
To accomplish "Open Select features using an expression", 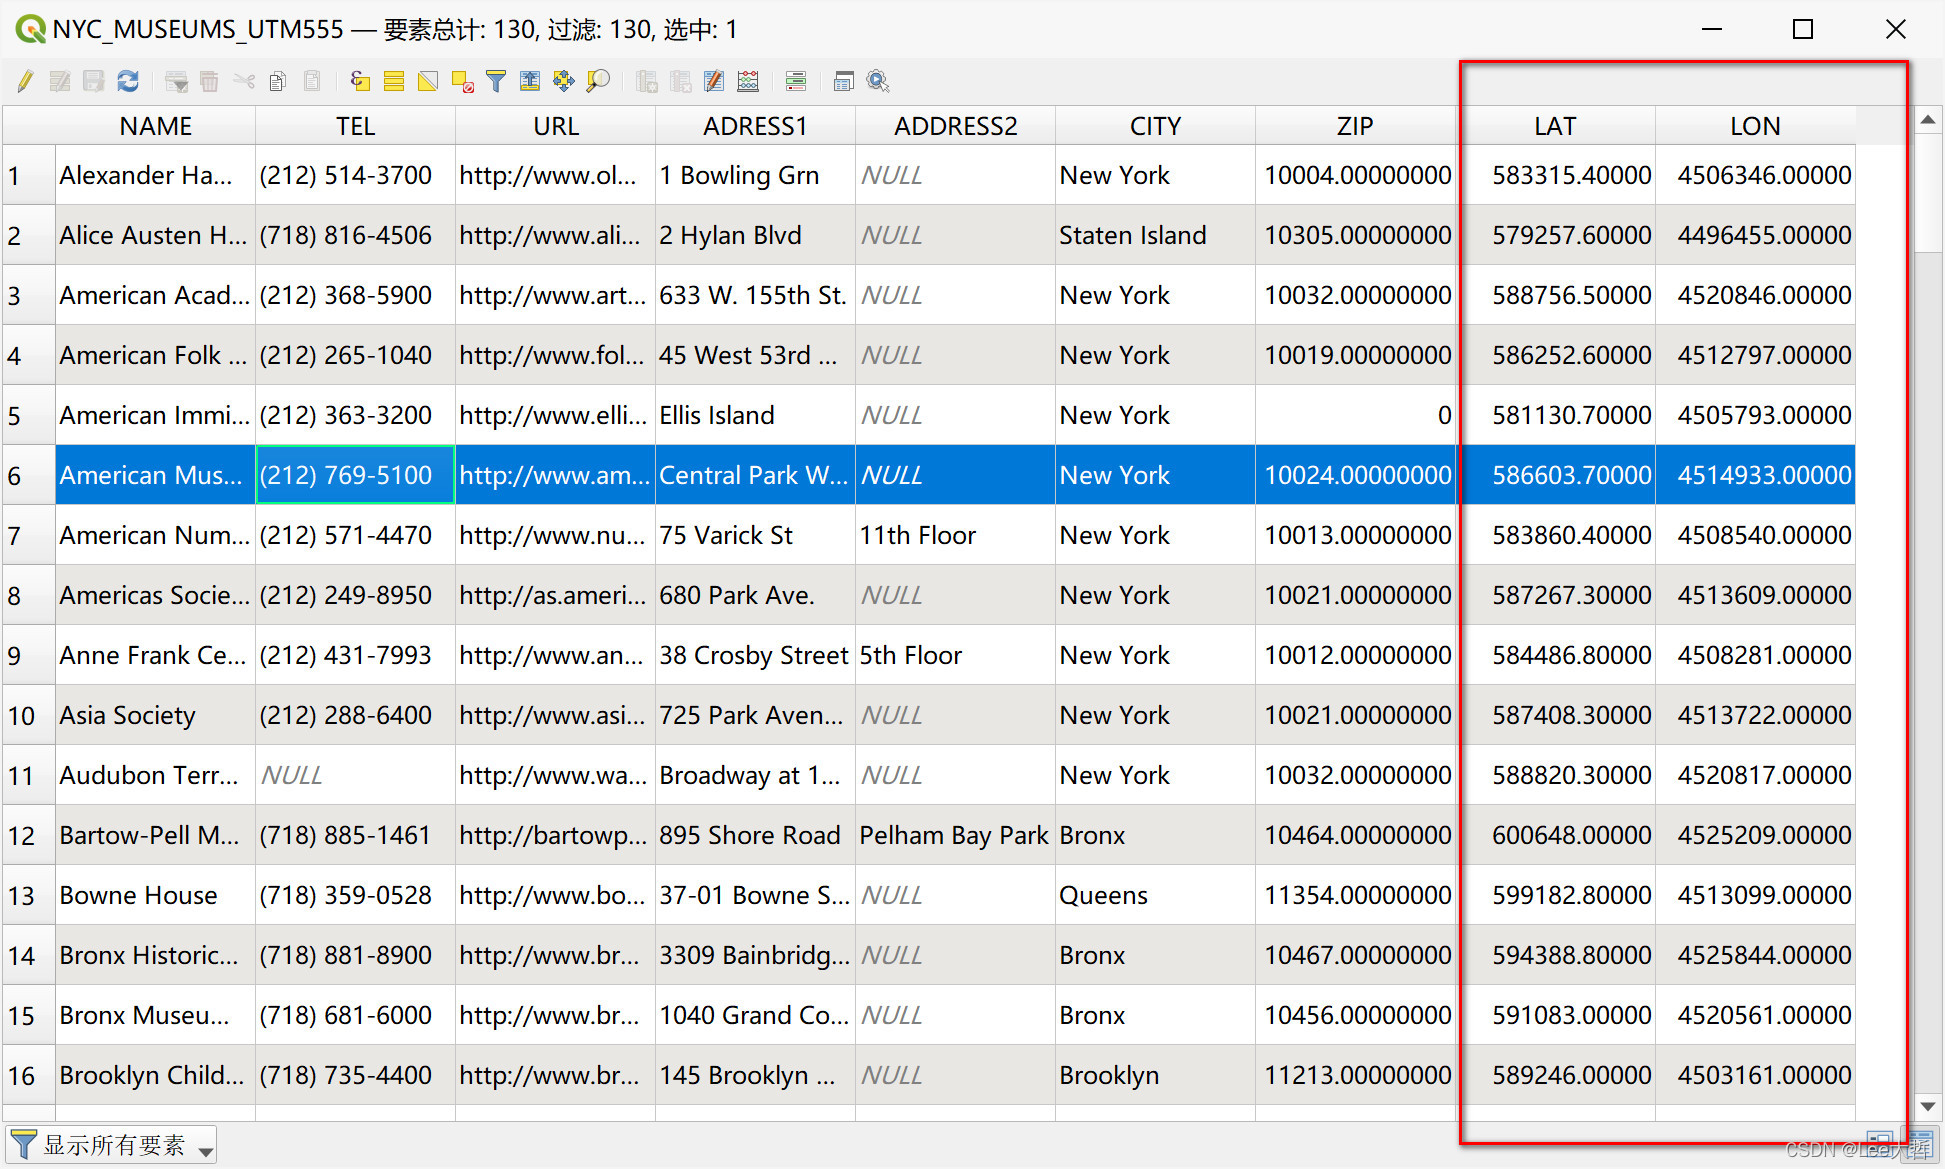I will point(360,82).
